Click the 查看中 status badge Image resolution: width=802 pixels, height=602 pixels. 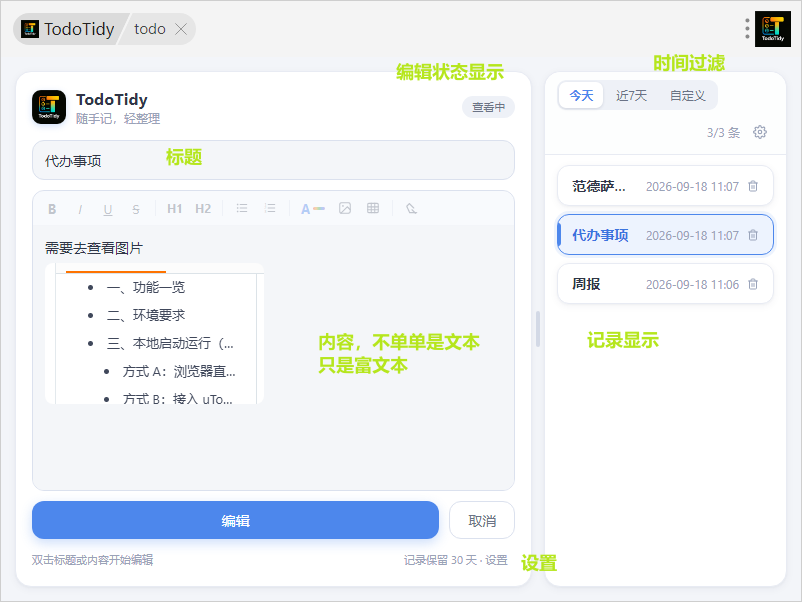(488, 107)
